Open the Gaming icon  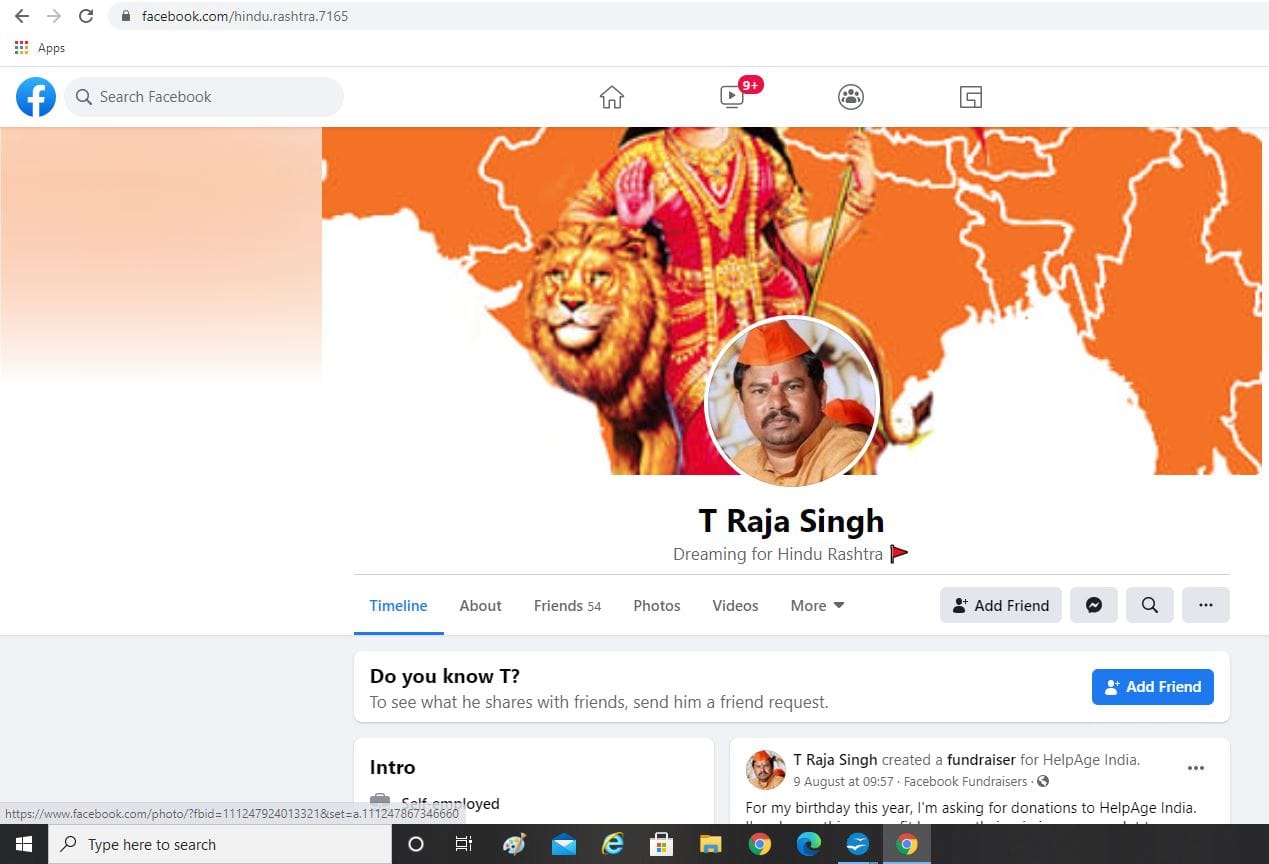[969, 96]
